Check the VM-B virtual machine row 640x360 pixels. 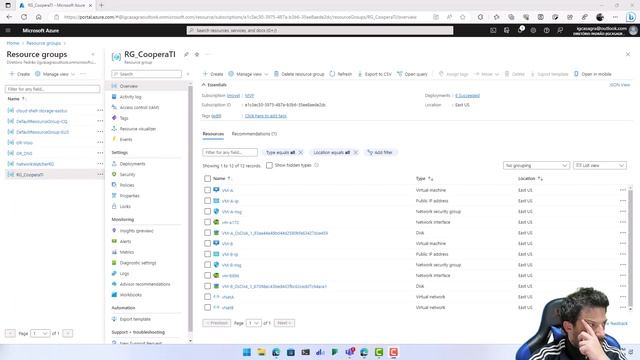pyautogui.click(x=207, y=243)
